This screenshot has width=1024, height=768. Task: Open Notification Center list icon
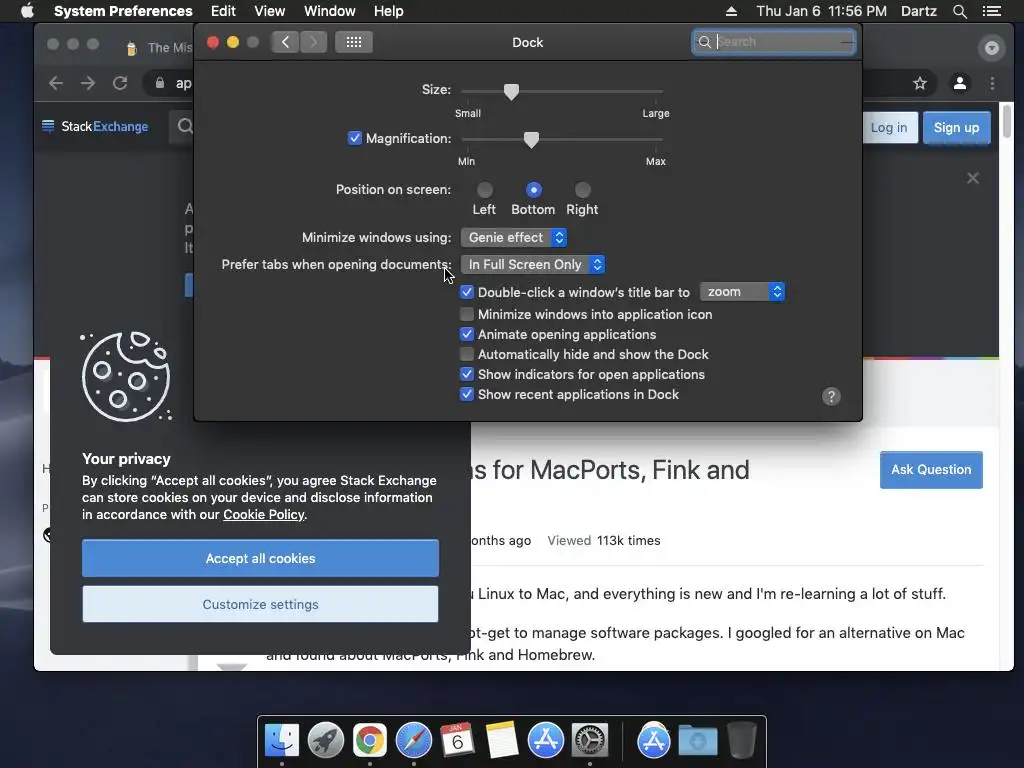coord(992,11)
